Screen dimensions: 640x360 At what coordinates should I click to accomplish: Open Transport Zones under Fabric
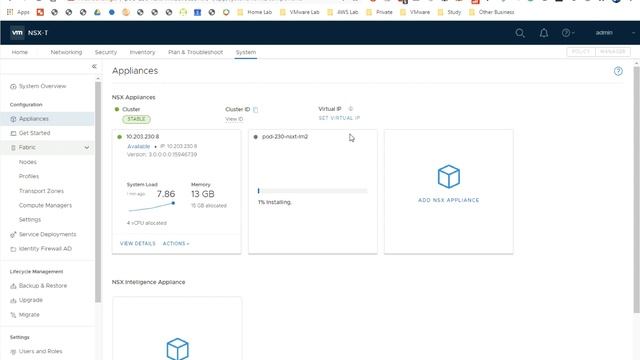click(41, 191)
